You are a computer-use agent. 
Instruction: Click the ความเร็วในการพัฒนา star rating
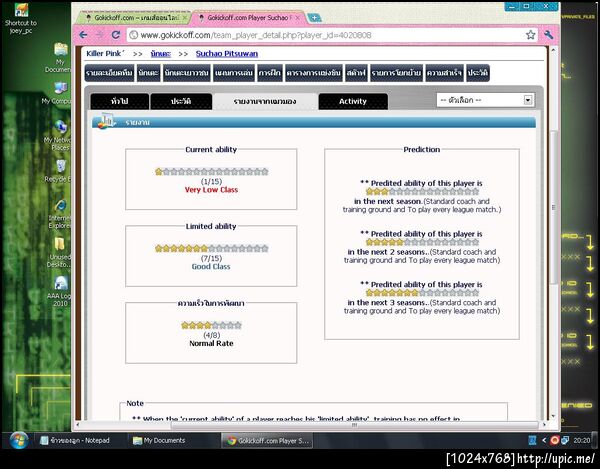211,326
